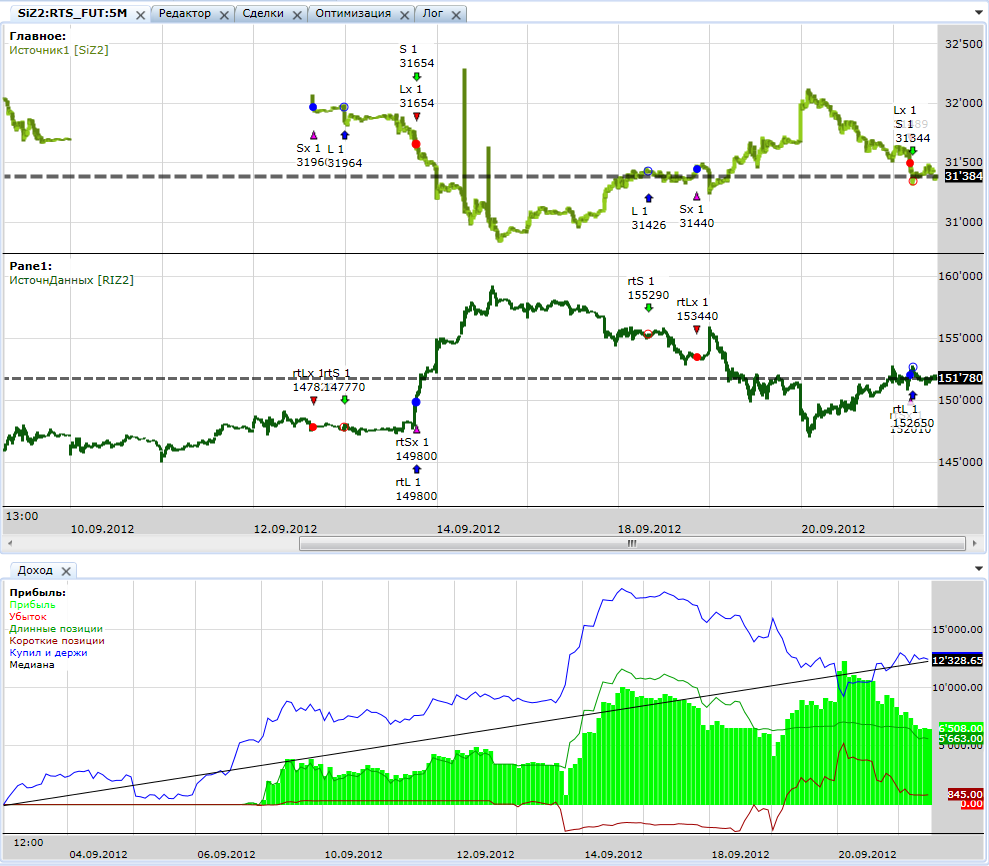Click the Купил и держи legend entry
The image size is (989, 866).
click(x=49, y=653)
